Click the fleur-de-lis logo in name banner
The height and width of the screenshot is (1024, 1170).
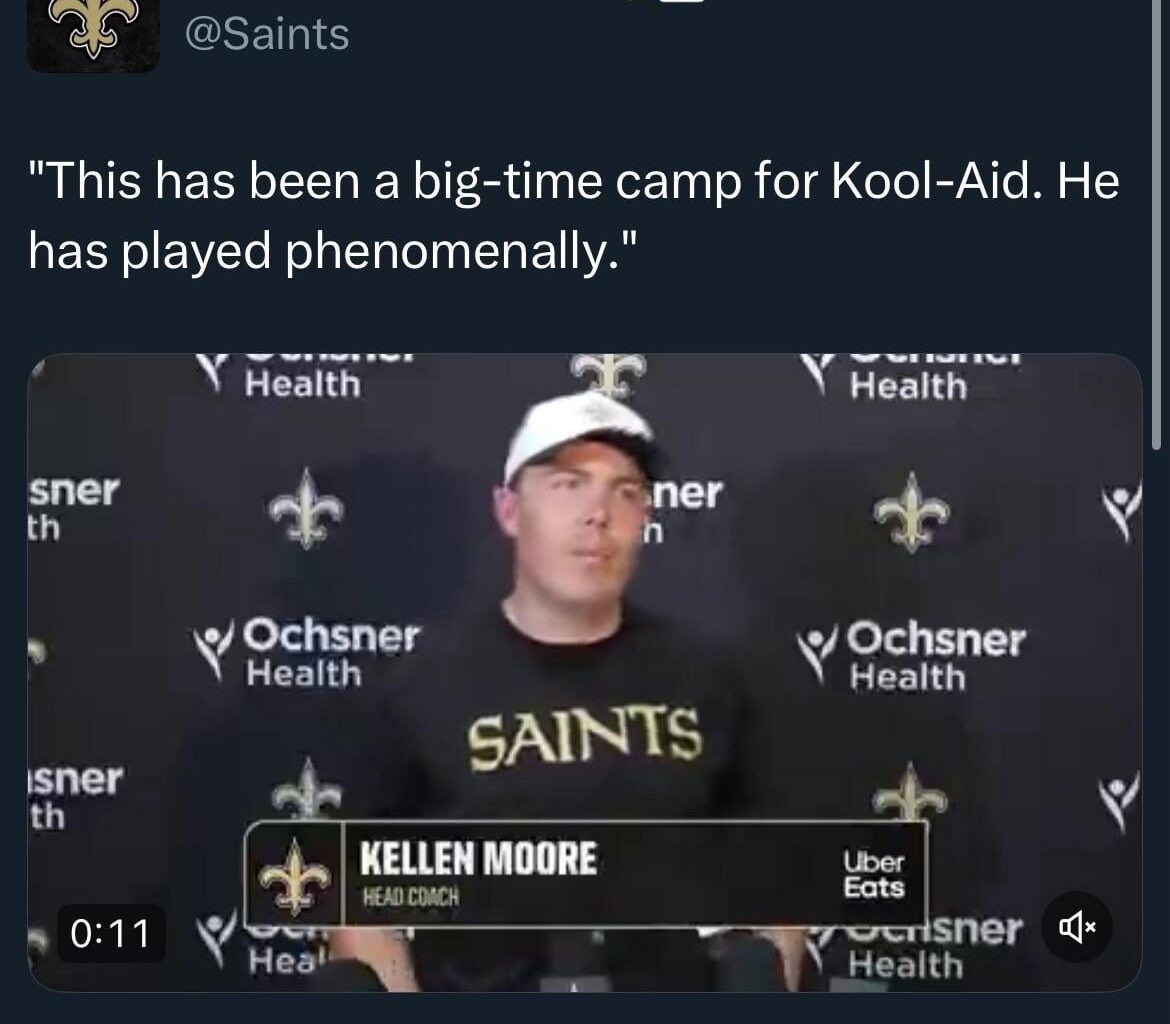coord(295,875)
